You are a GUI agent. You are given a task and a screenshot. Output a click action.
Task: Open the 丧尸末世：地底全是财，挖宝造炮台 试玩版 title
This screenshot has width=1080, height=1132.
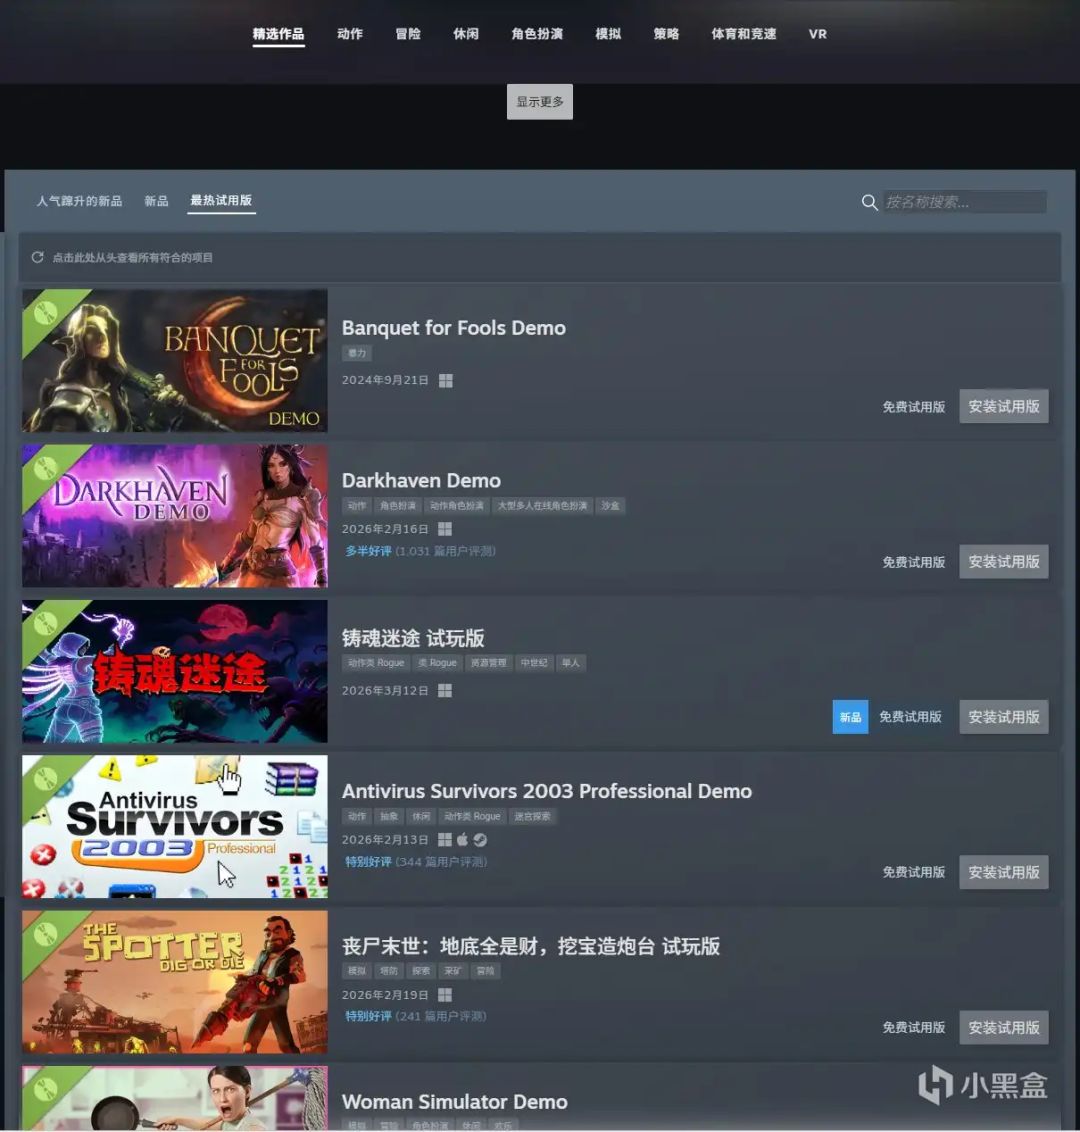tap(531, 946)
